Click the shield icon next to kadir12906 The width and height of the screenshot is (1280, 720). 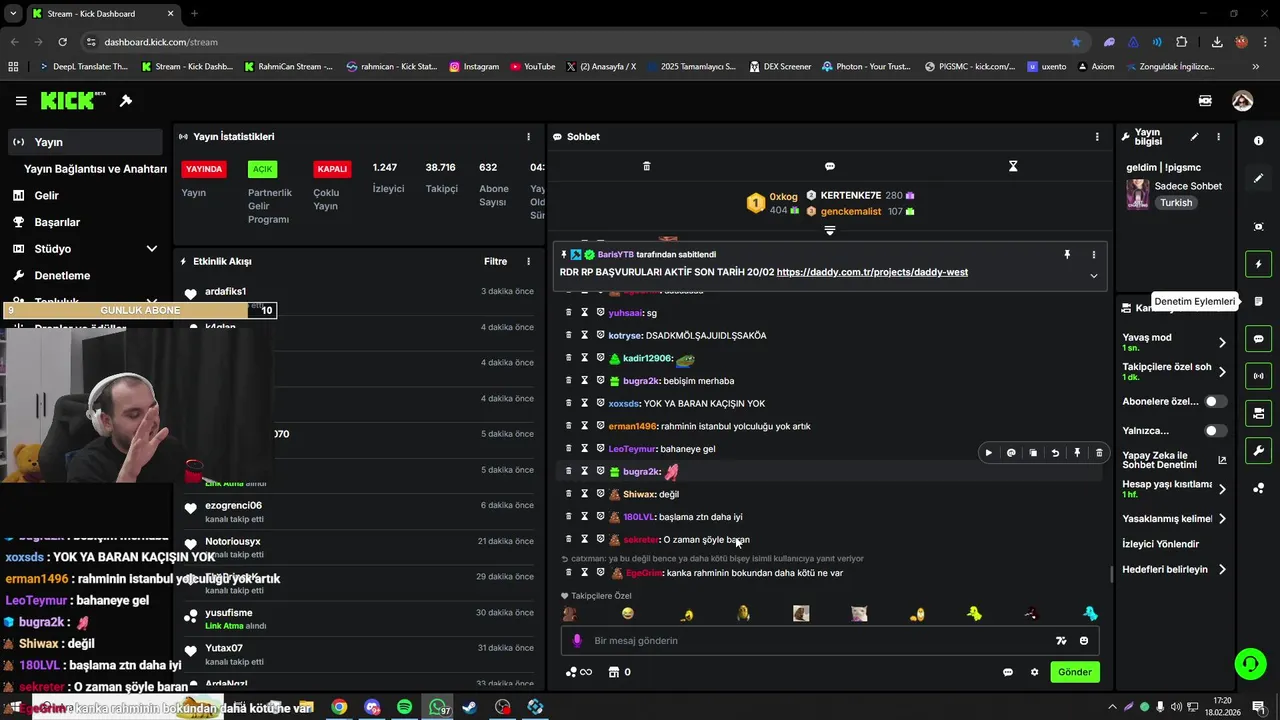601,358
